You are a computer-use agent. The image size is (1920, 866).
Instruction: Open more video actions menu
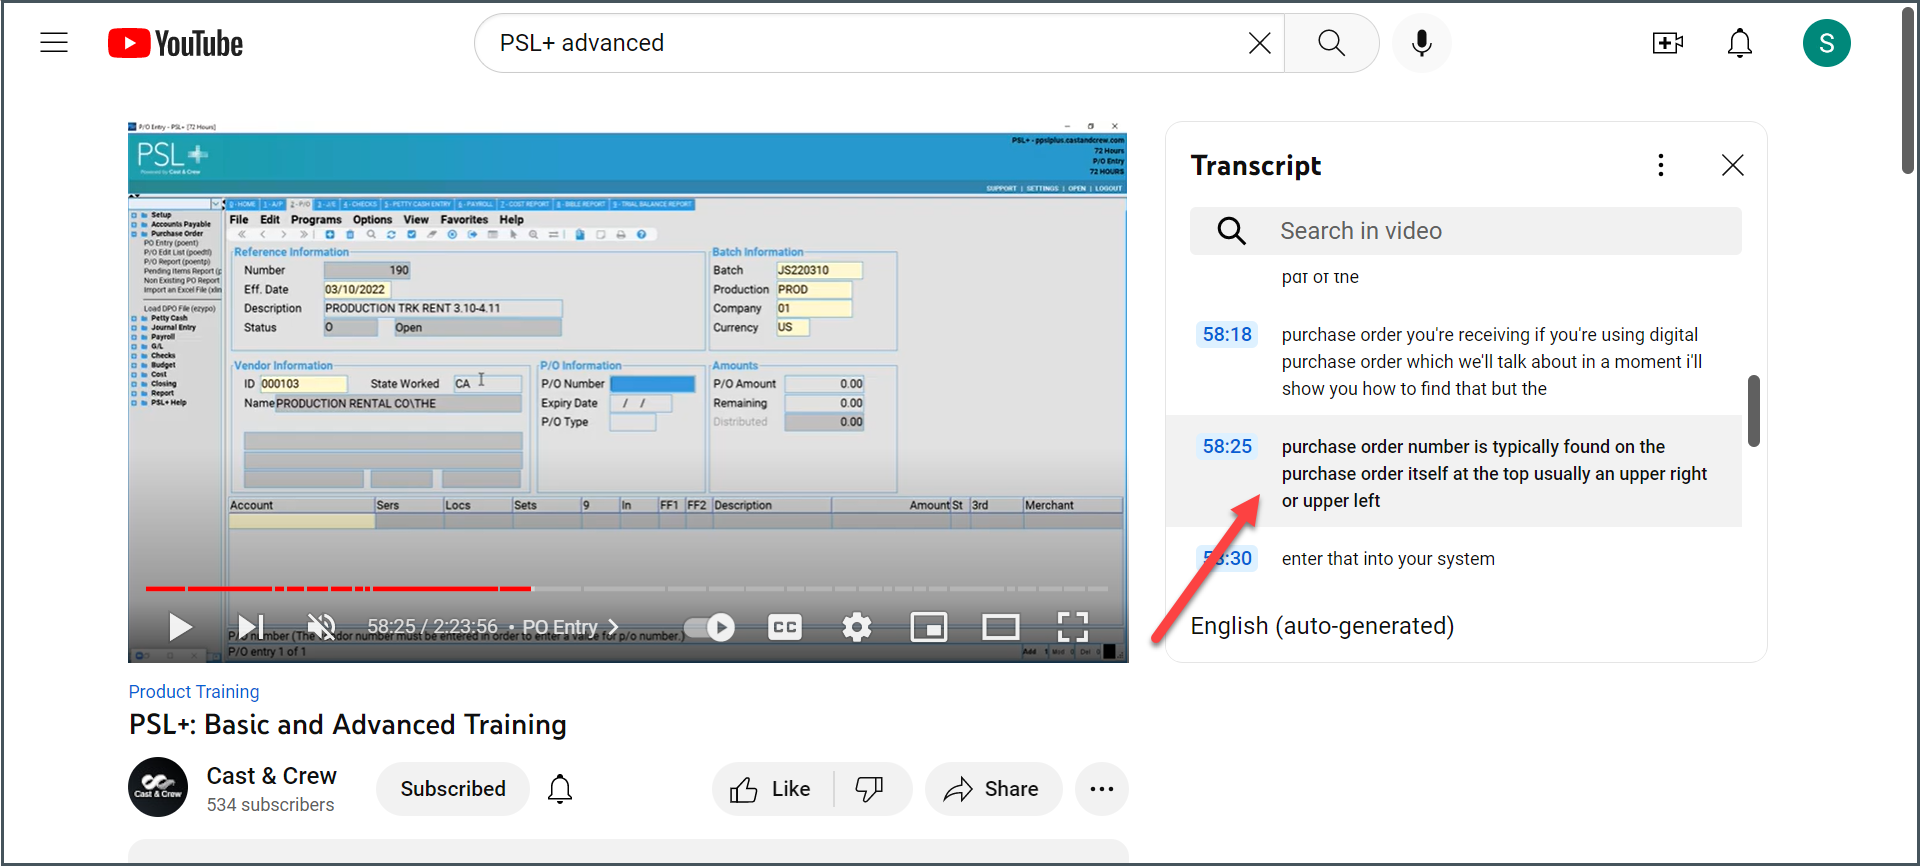coord(1102,789)
